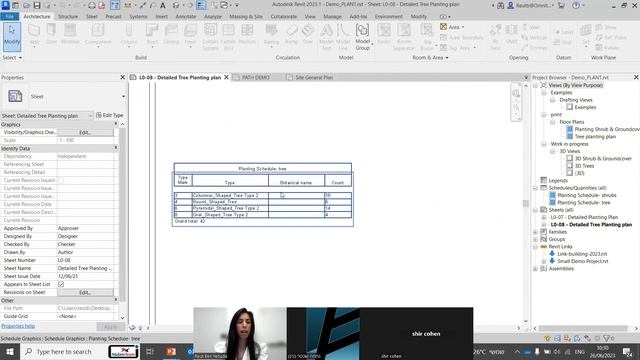
Task: Switch to the Annotate ribbon tab
Action: coord(186,16)
